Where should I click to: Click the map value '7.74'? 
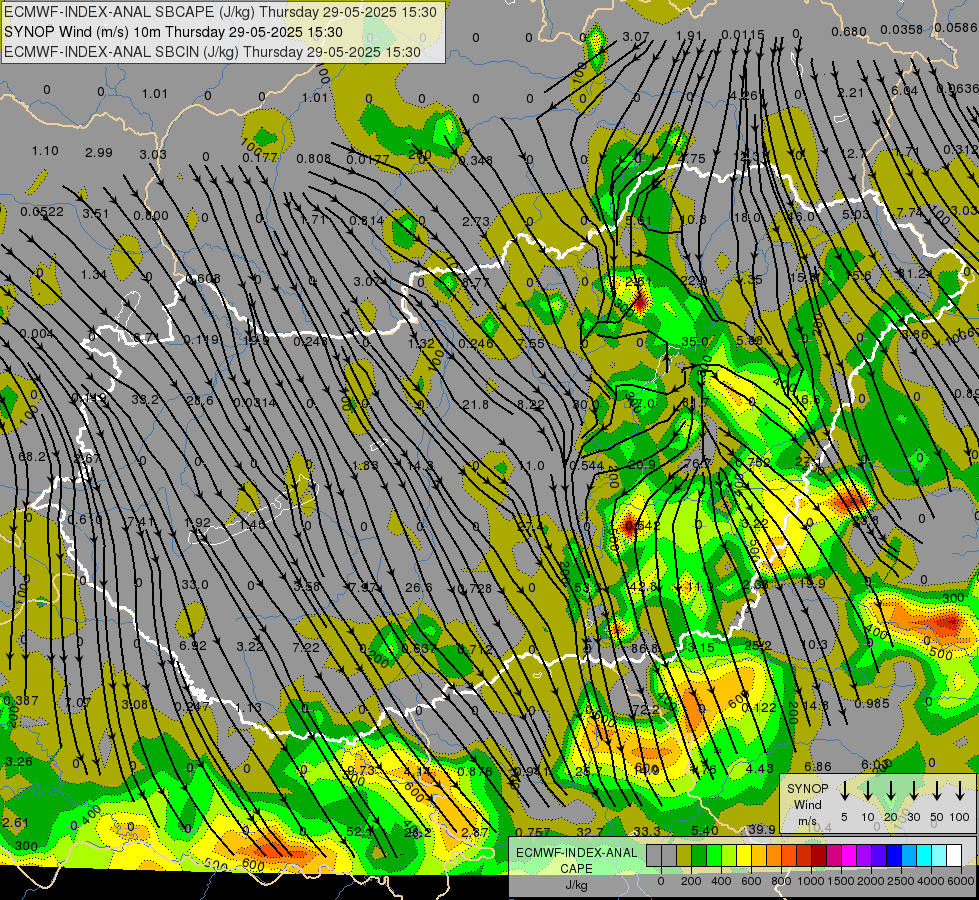(x=909, y=212)
